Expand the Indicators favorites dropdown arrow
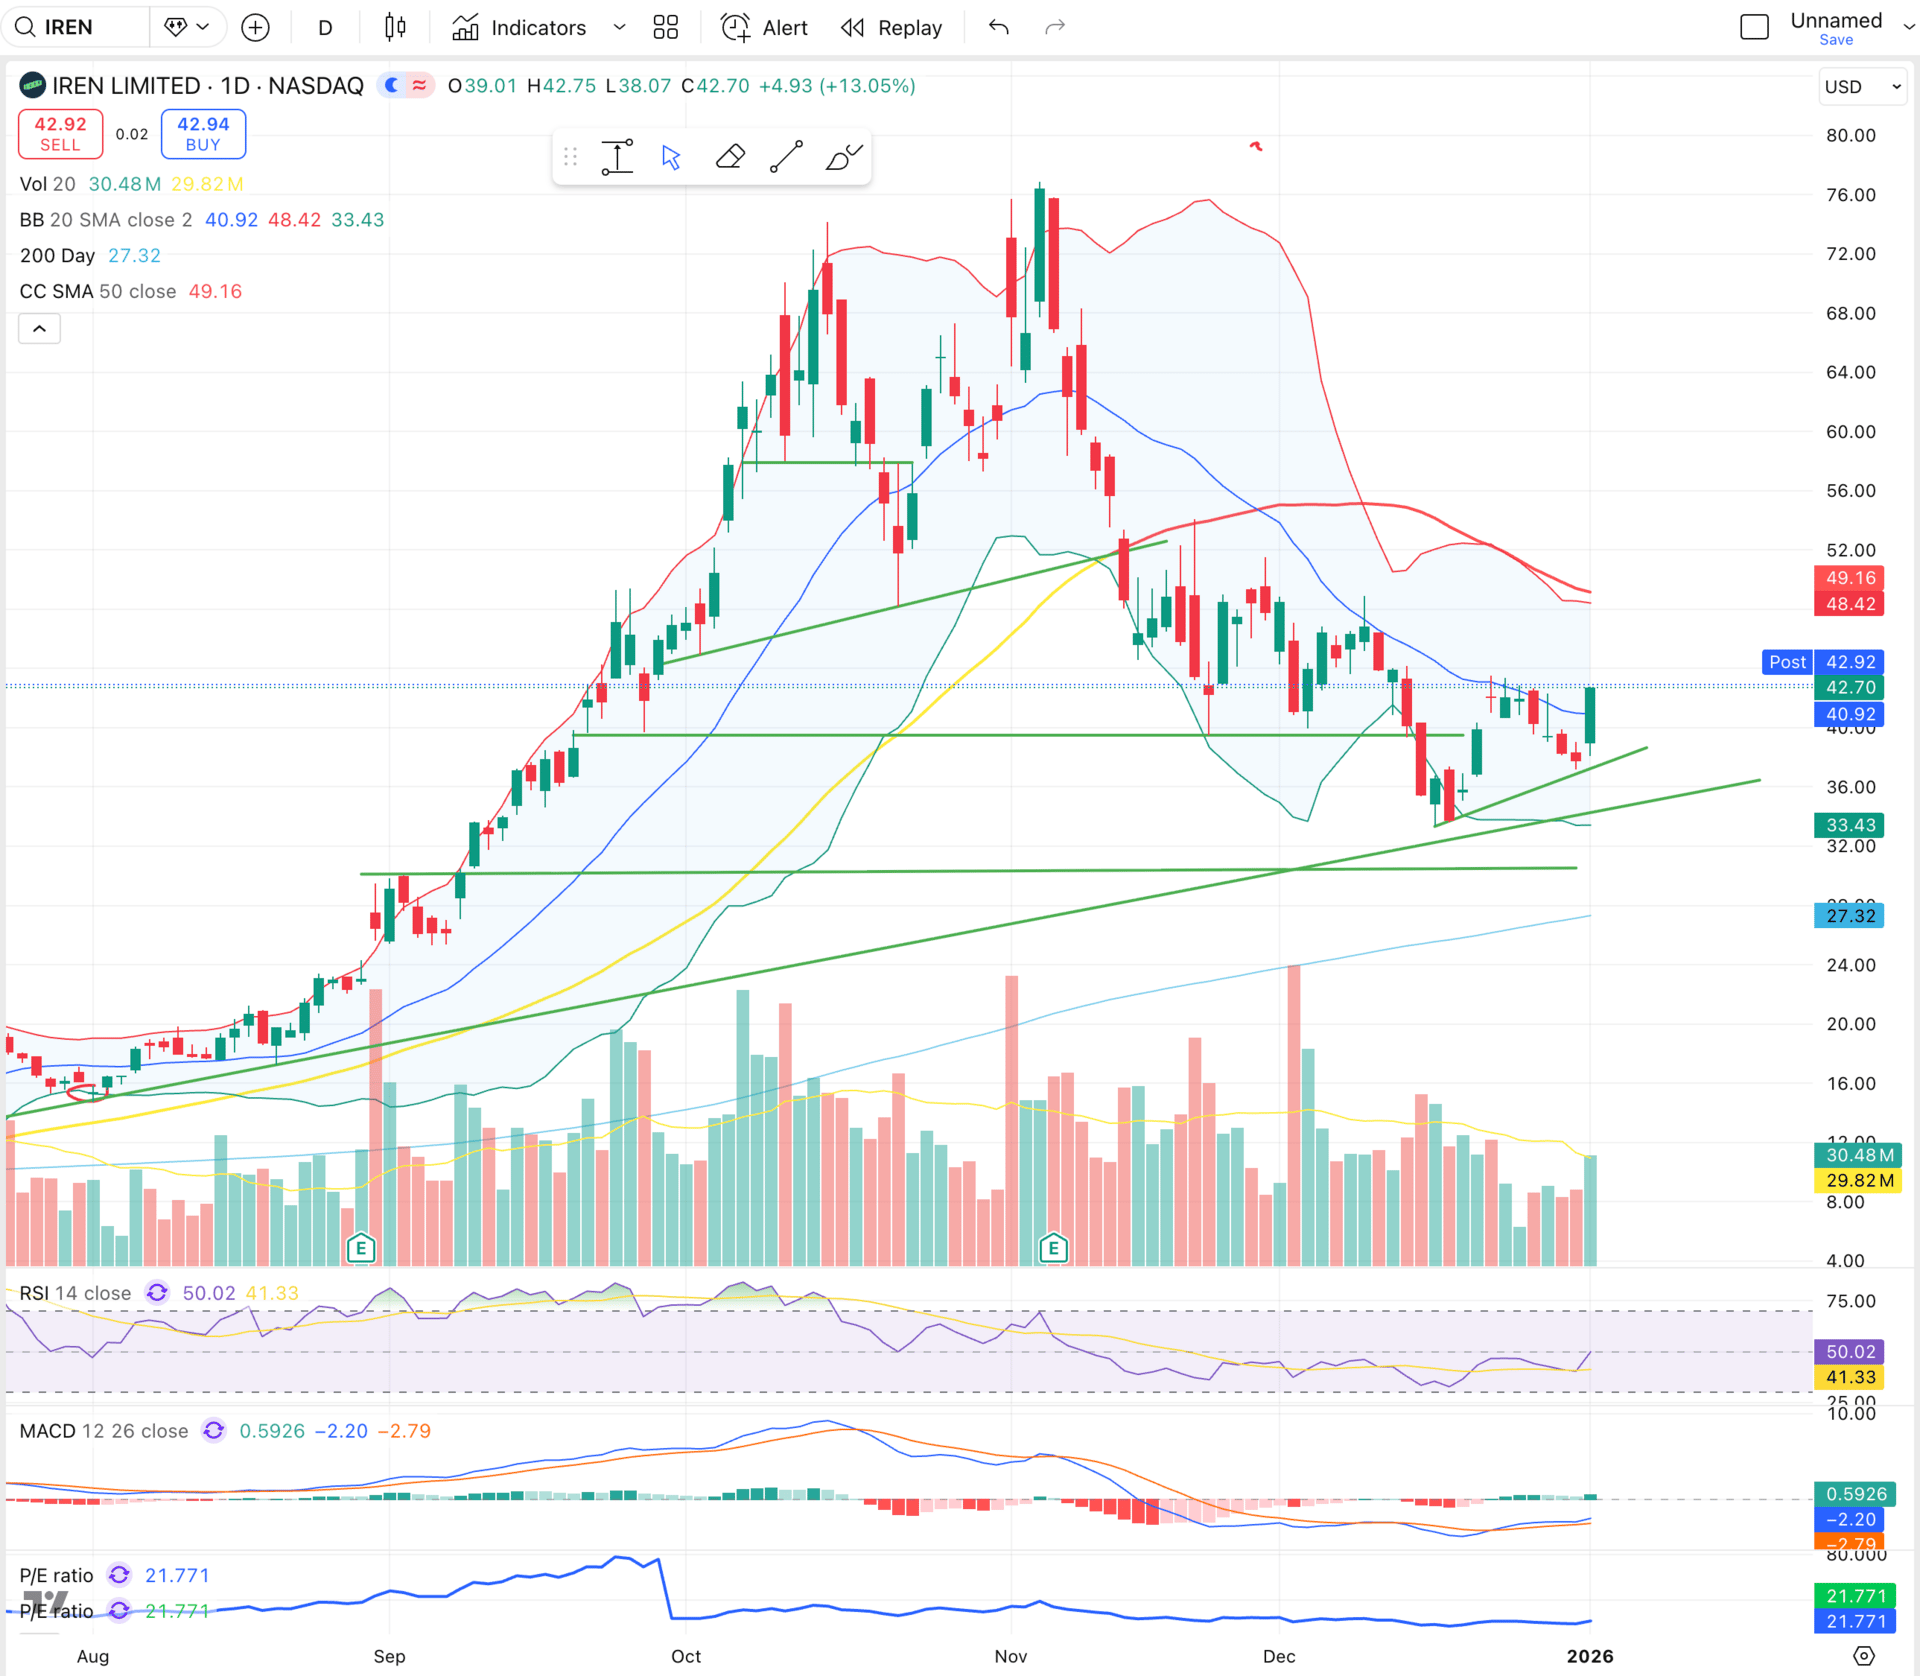The height and width of the screenshot is (1676, 1920). coord(619,27)
